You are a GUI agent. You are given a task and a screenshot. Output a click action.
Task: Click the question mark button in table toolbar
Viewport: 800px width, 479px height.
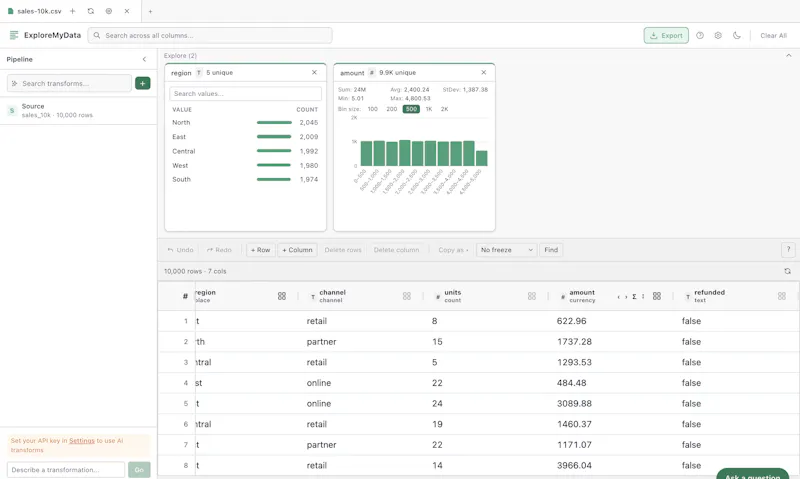788,249
